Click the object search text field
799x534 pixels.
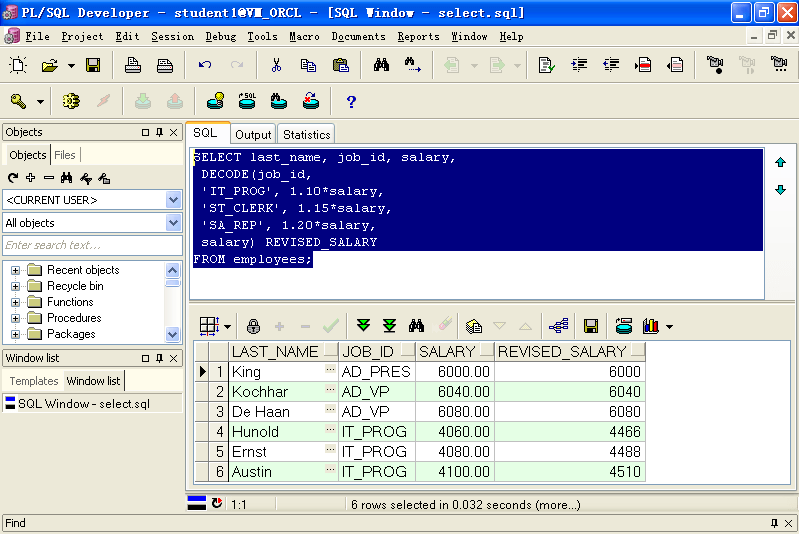point(92,245)
